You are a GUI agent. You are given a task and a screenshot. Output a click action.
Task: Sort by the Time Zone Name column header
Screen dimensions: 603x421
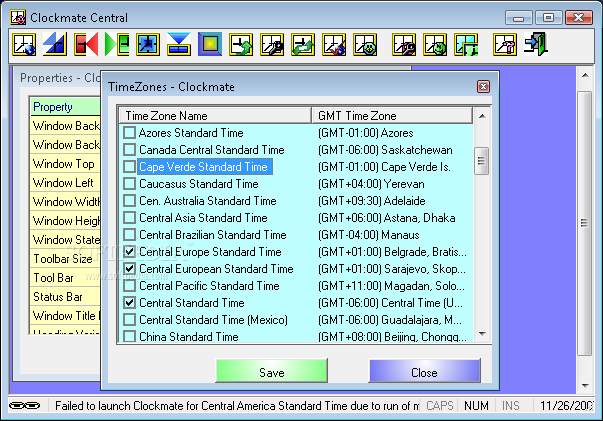click(215, 115)
